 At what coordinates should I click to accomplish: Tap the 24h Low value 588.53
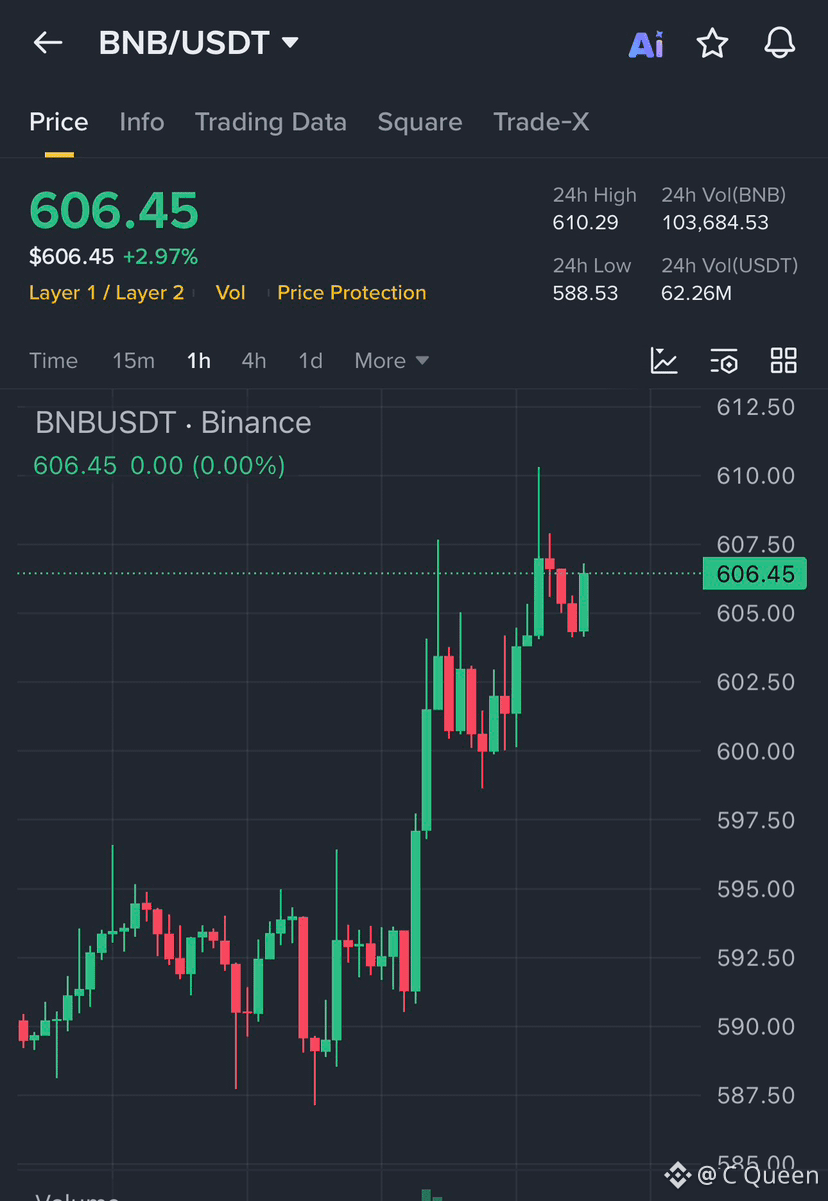pos(586,294)
